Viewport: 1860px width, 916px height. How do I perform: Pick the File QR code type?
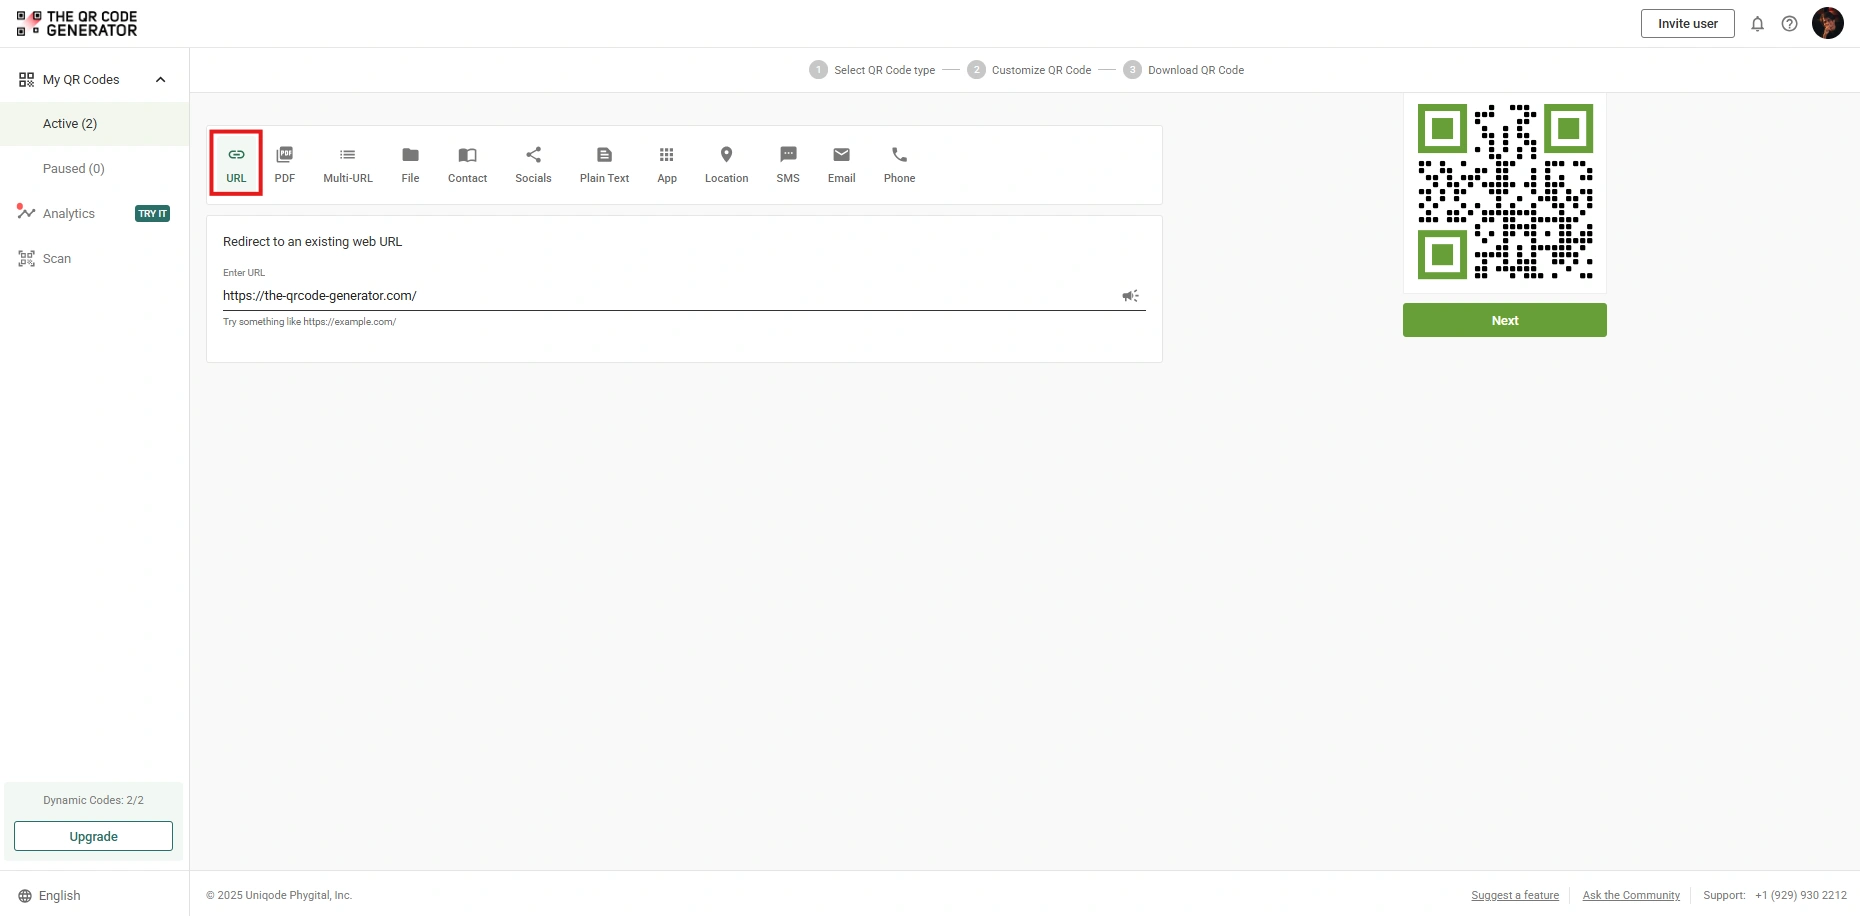pyautogui.click(x=410, y=164)
